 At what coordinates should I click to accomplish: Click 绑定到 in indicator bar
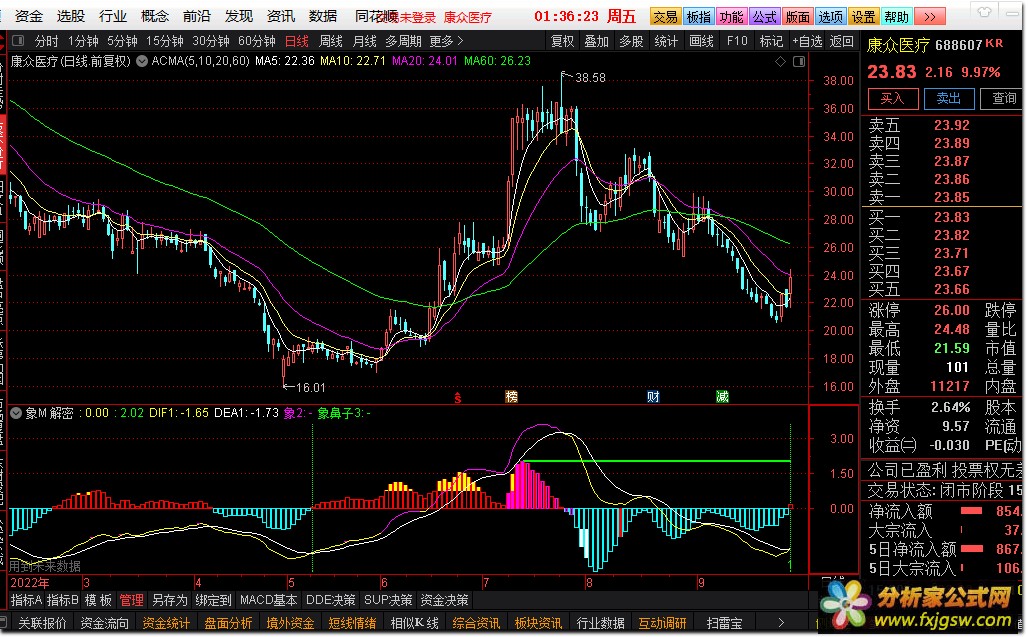(x=213, y=600)
